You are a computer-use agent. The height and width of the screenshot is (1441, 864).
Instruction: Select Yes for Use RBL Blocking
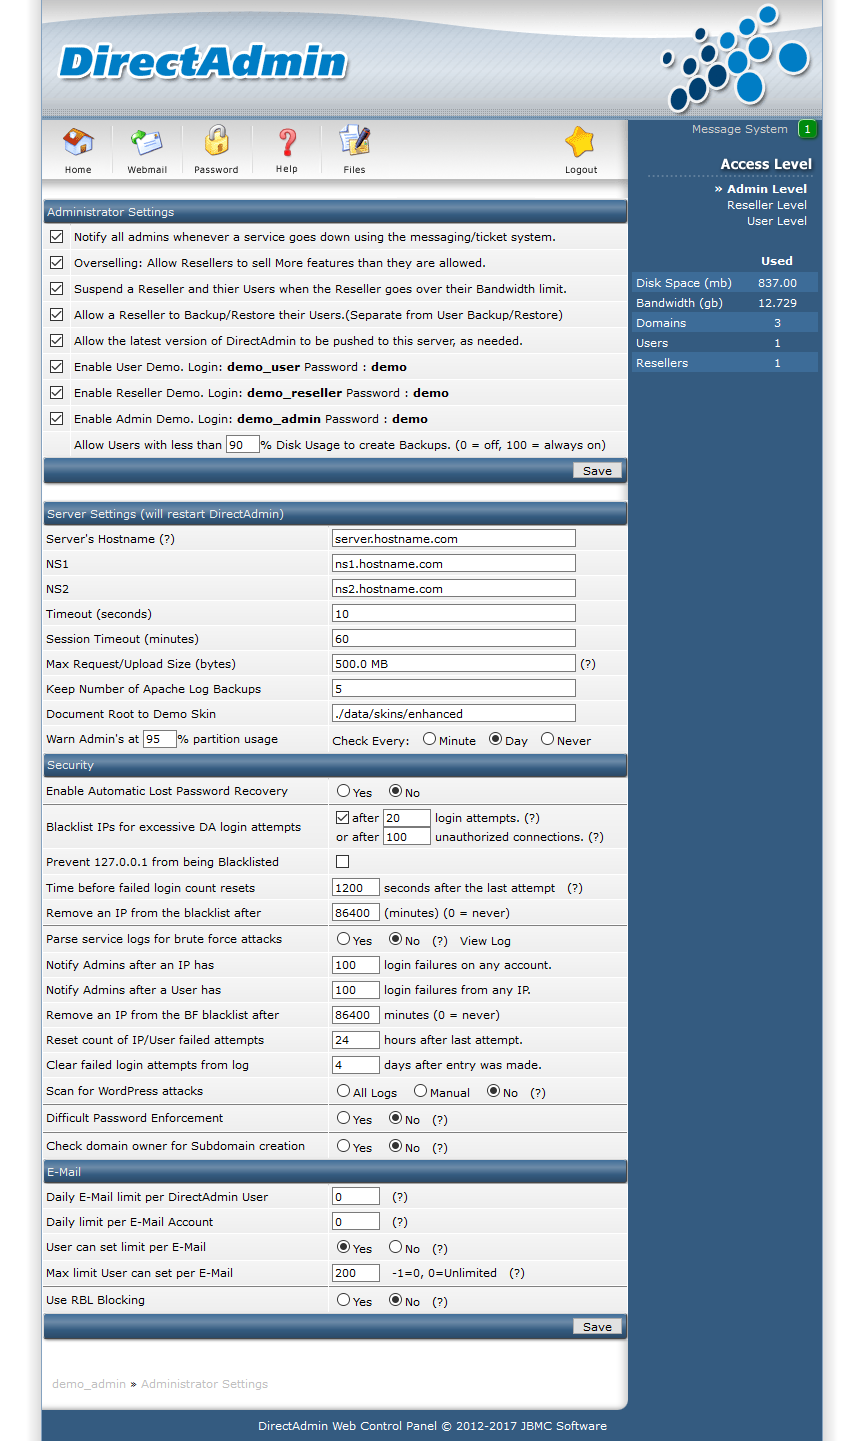(343, 1300)
